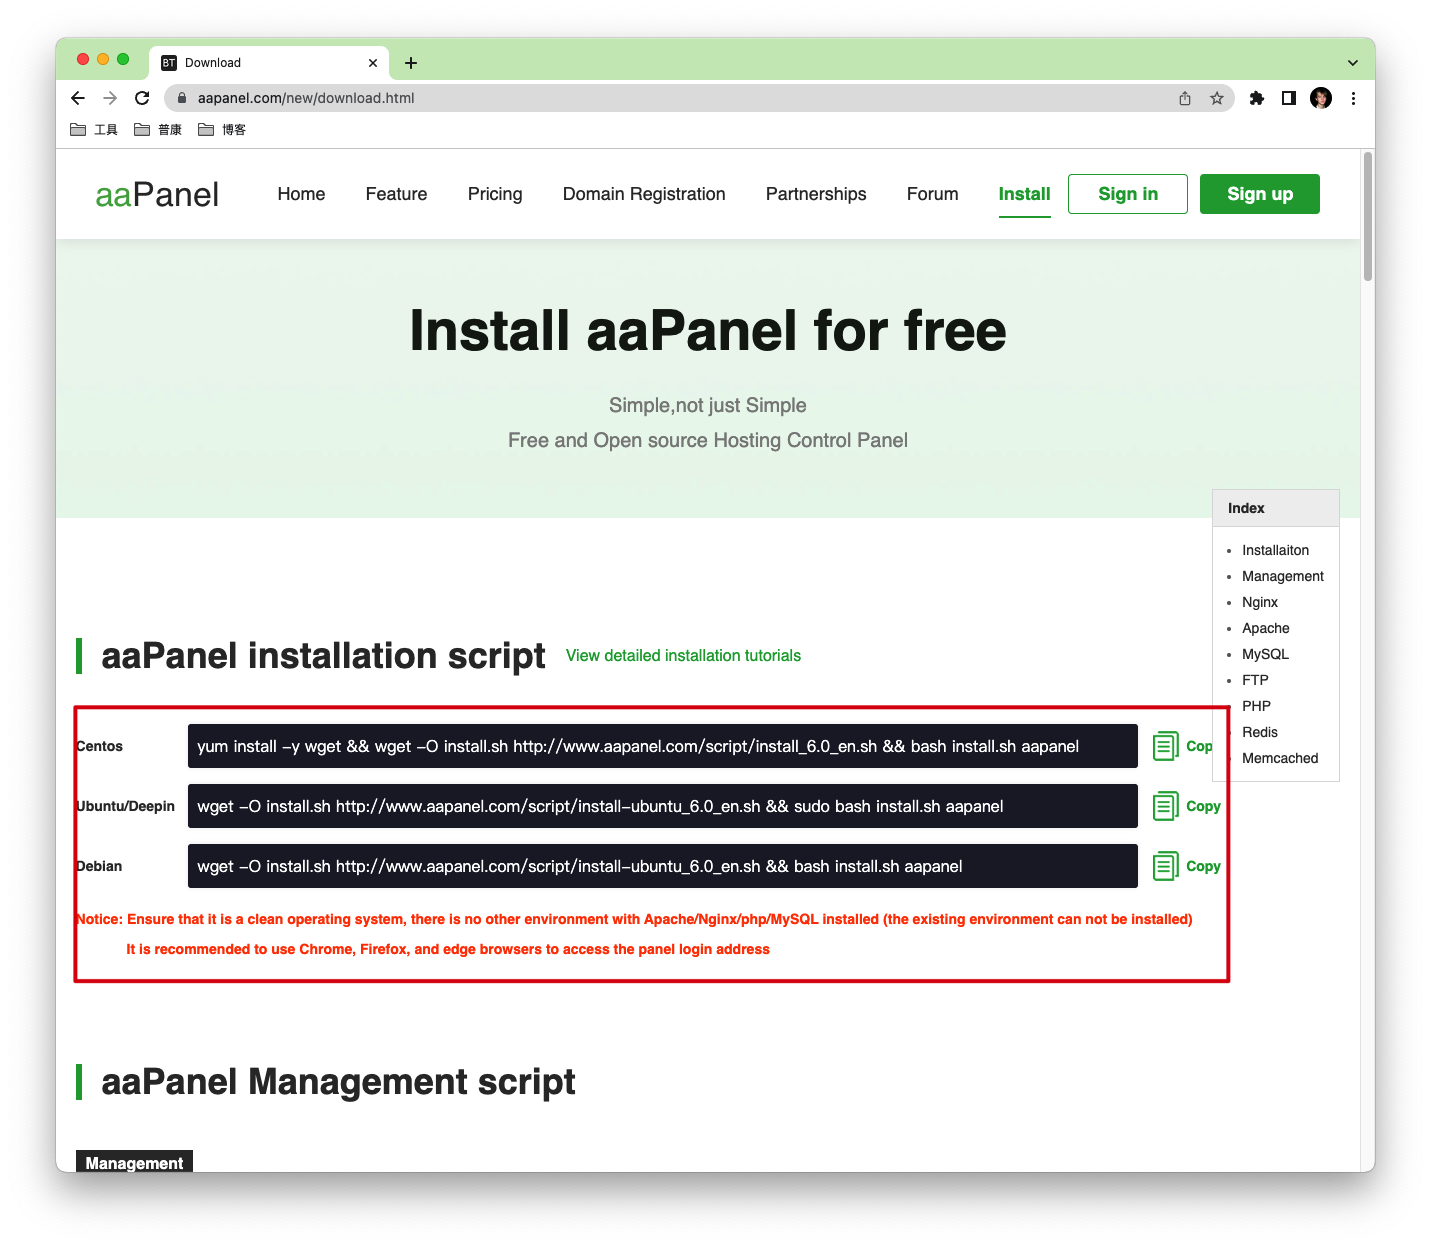
Task: Open the 工具 bookmarks folder
Action: pos(94,130)
